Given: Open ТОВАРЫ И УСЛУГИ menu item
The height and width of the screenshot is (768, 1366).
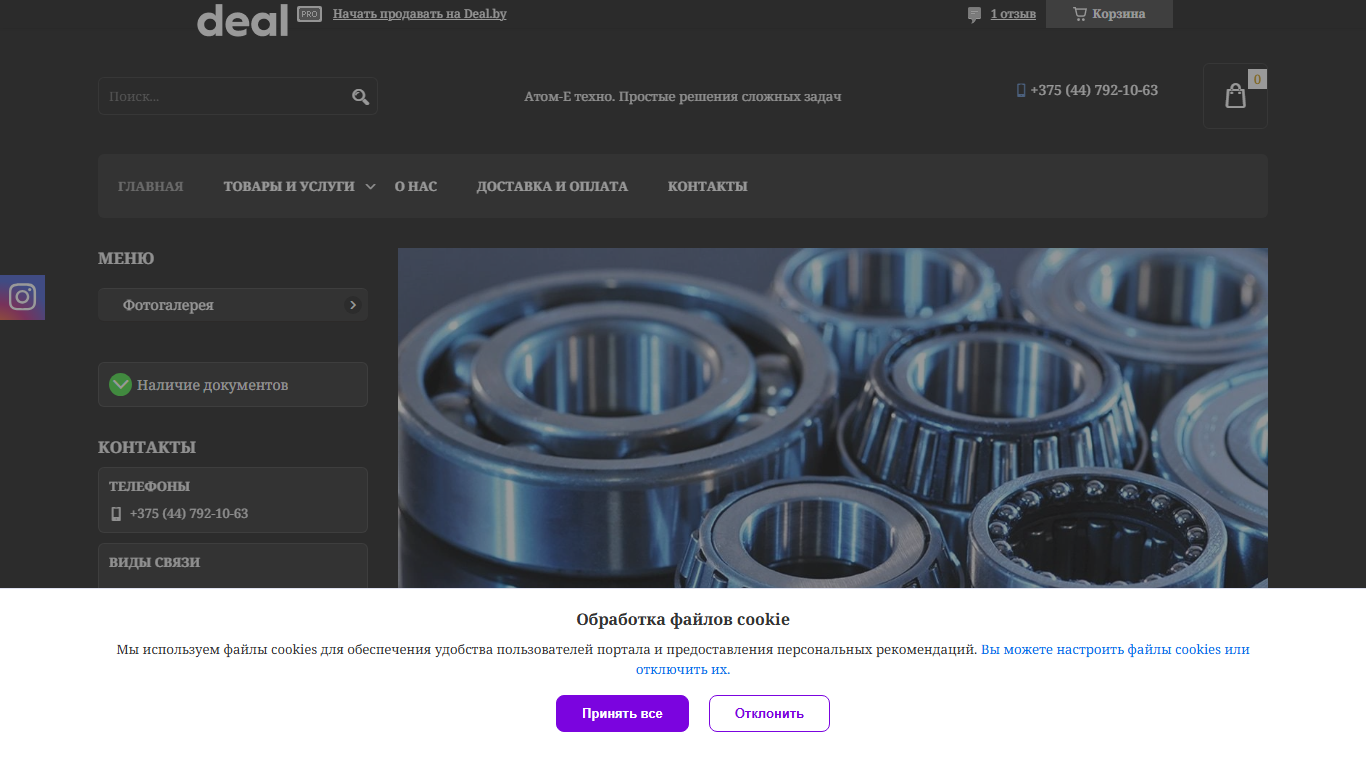Looking at the screenshot, I should 289,186.
